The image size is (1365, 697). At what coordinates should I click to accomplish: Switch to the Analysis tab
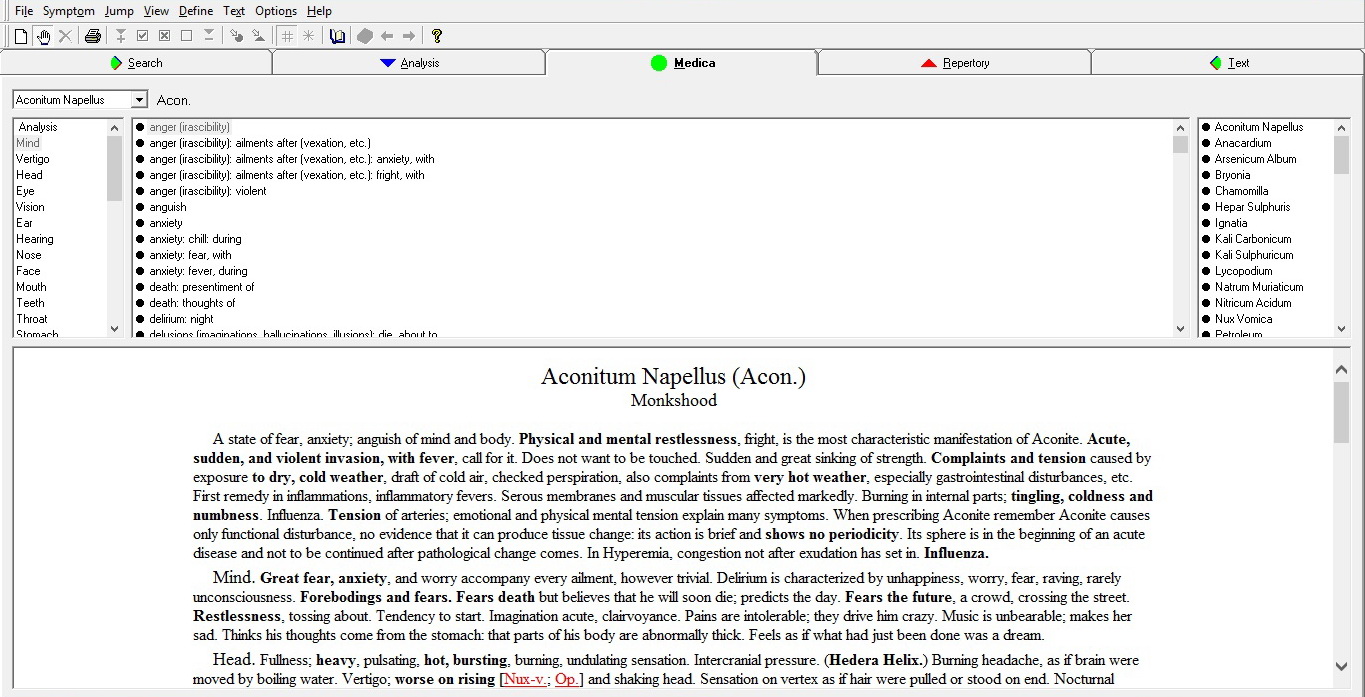point(409,63)
